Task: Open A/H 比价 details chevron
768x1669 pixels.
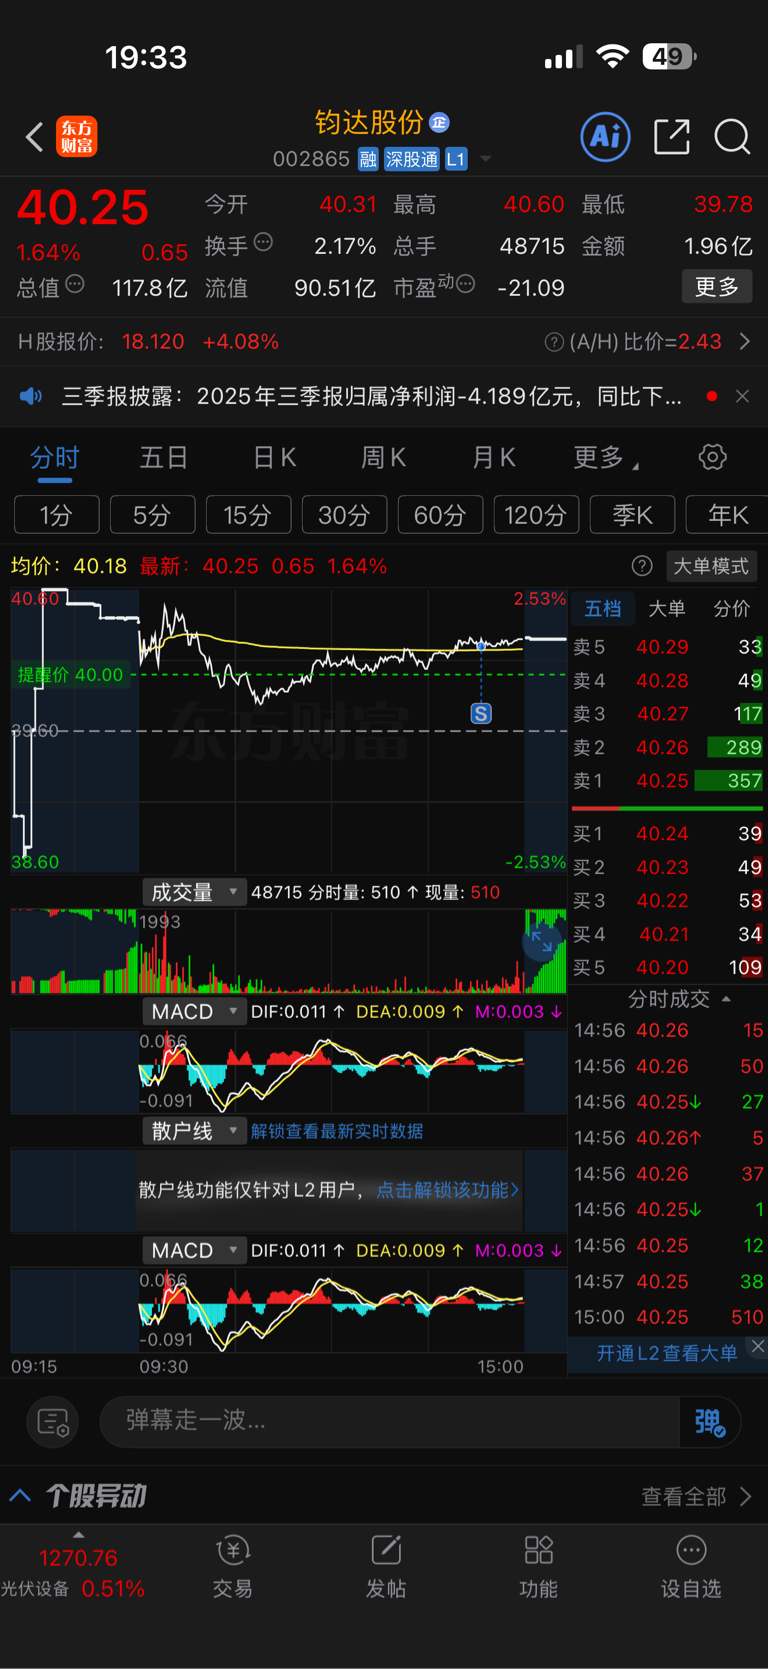Action: tap(745, 342)
